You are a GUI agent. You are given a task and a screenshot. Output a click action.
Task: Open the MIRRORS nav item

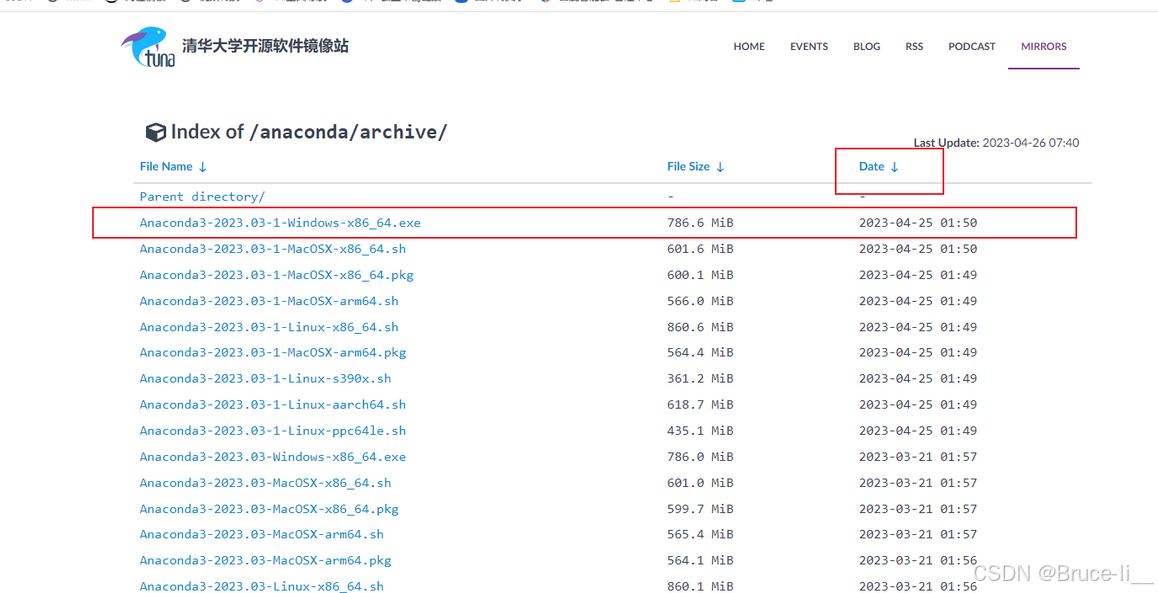click(x=1044, y=47)
